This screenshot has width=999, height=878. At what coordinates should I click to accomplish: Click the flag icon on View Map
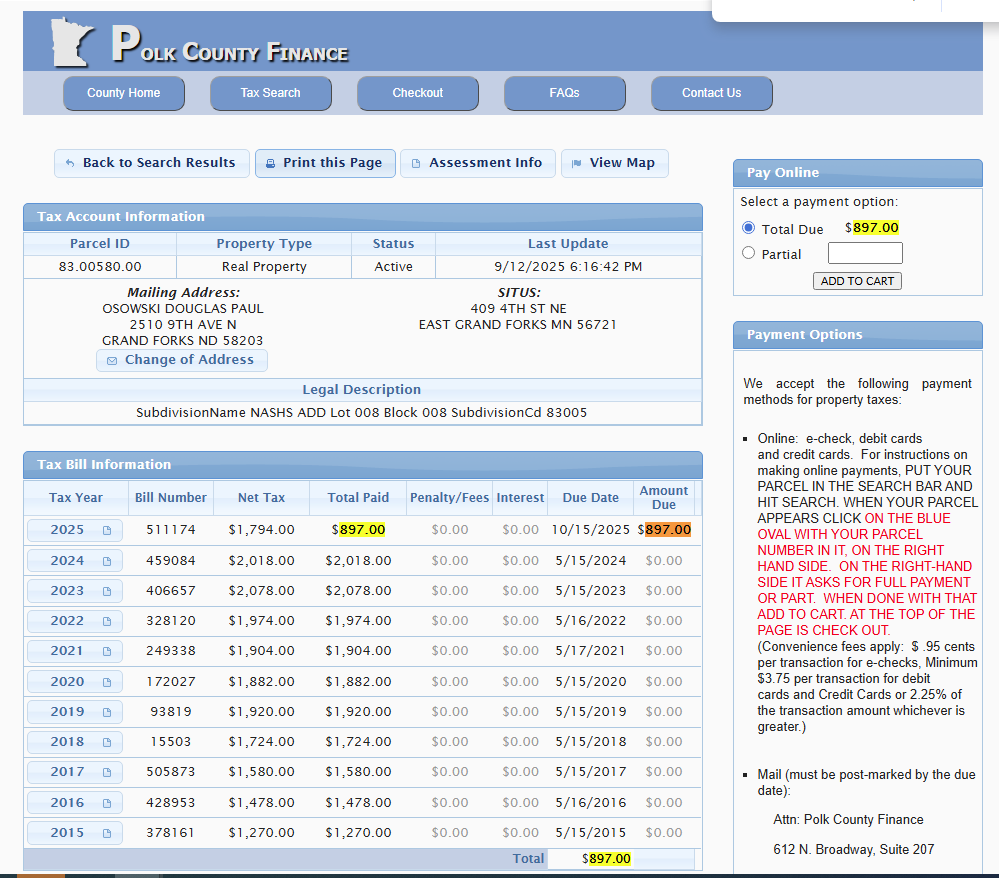(577, 163)
